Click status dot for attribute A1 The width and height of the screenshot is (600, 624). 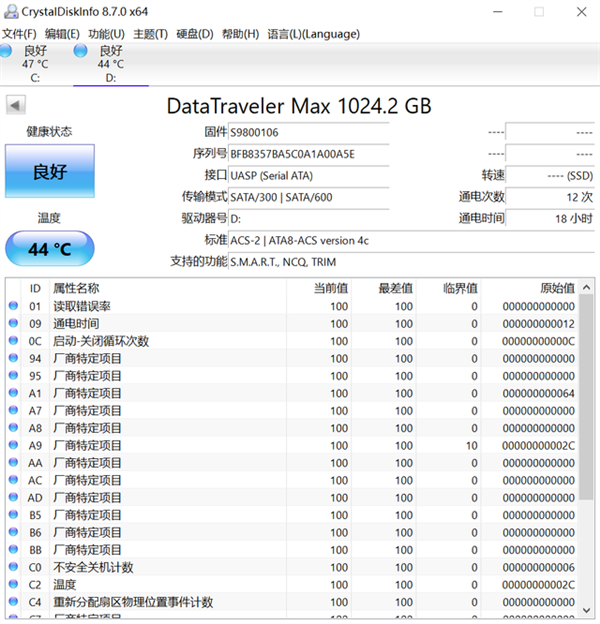14,393
